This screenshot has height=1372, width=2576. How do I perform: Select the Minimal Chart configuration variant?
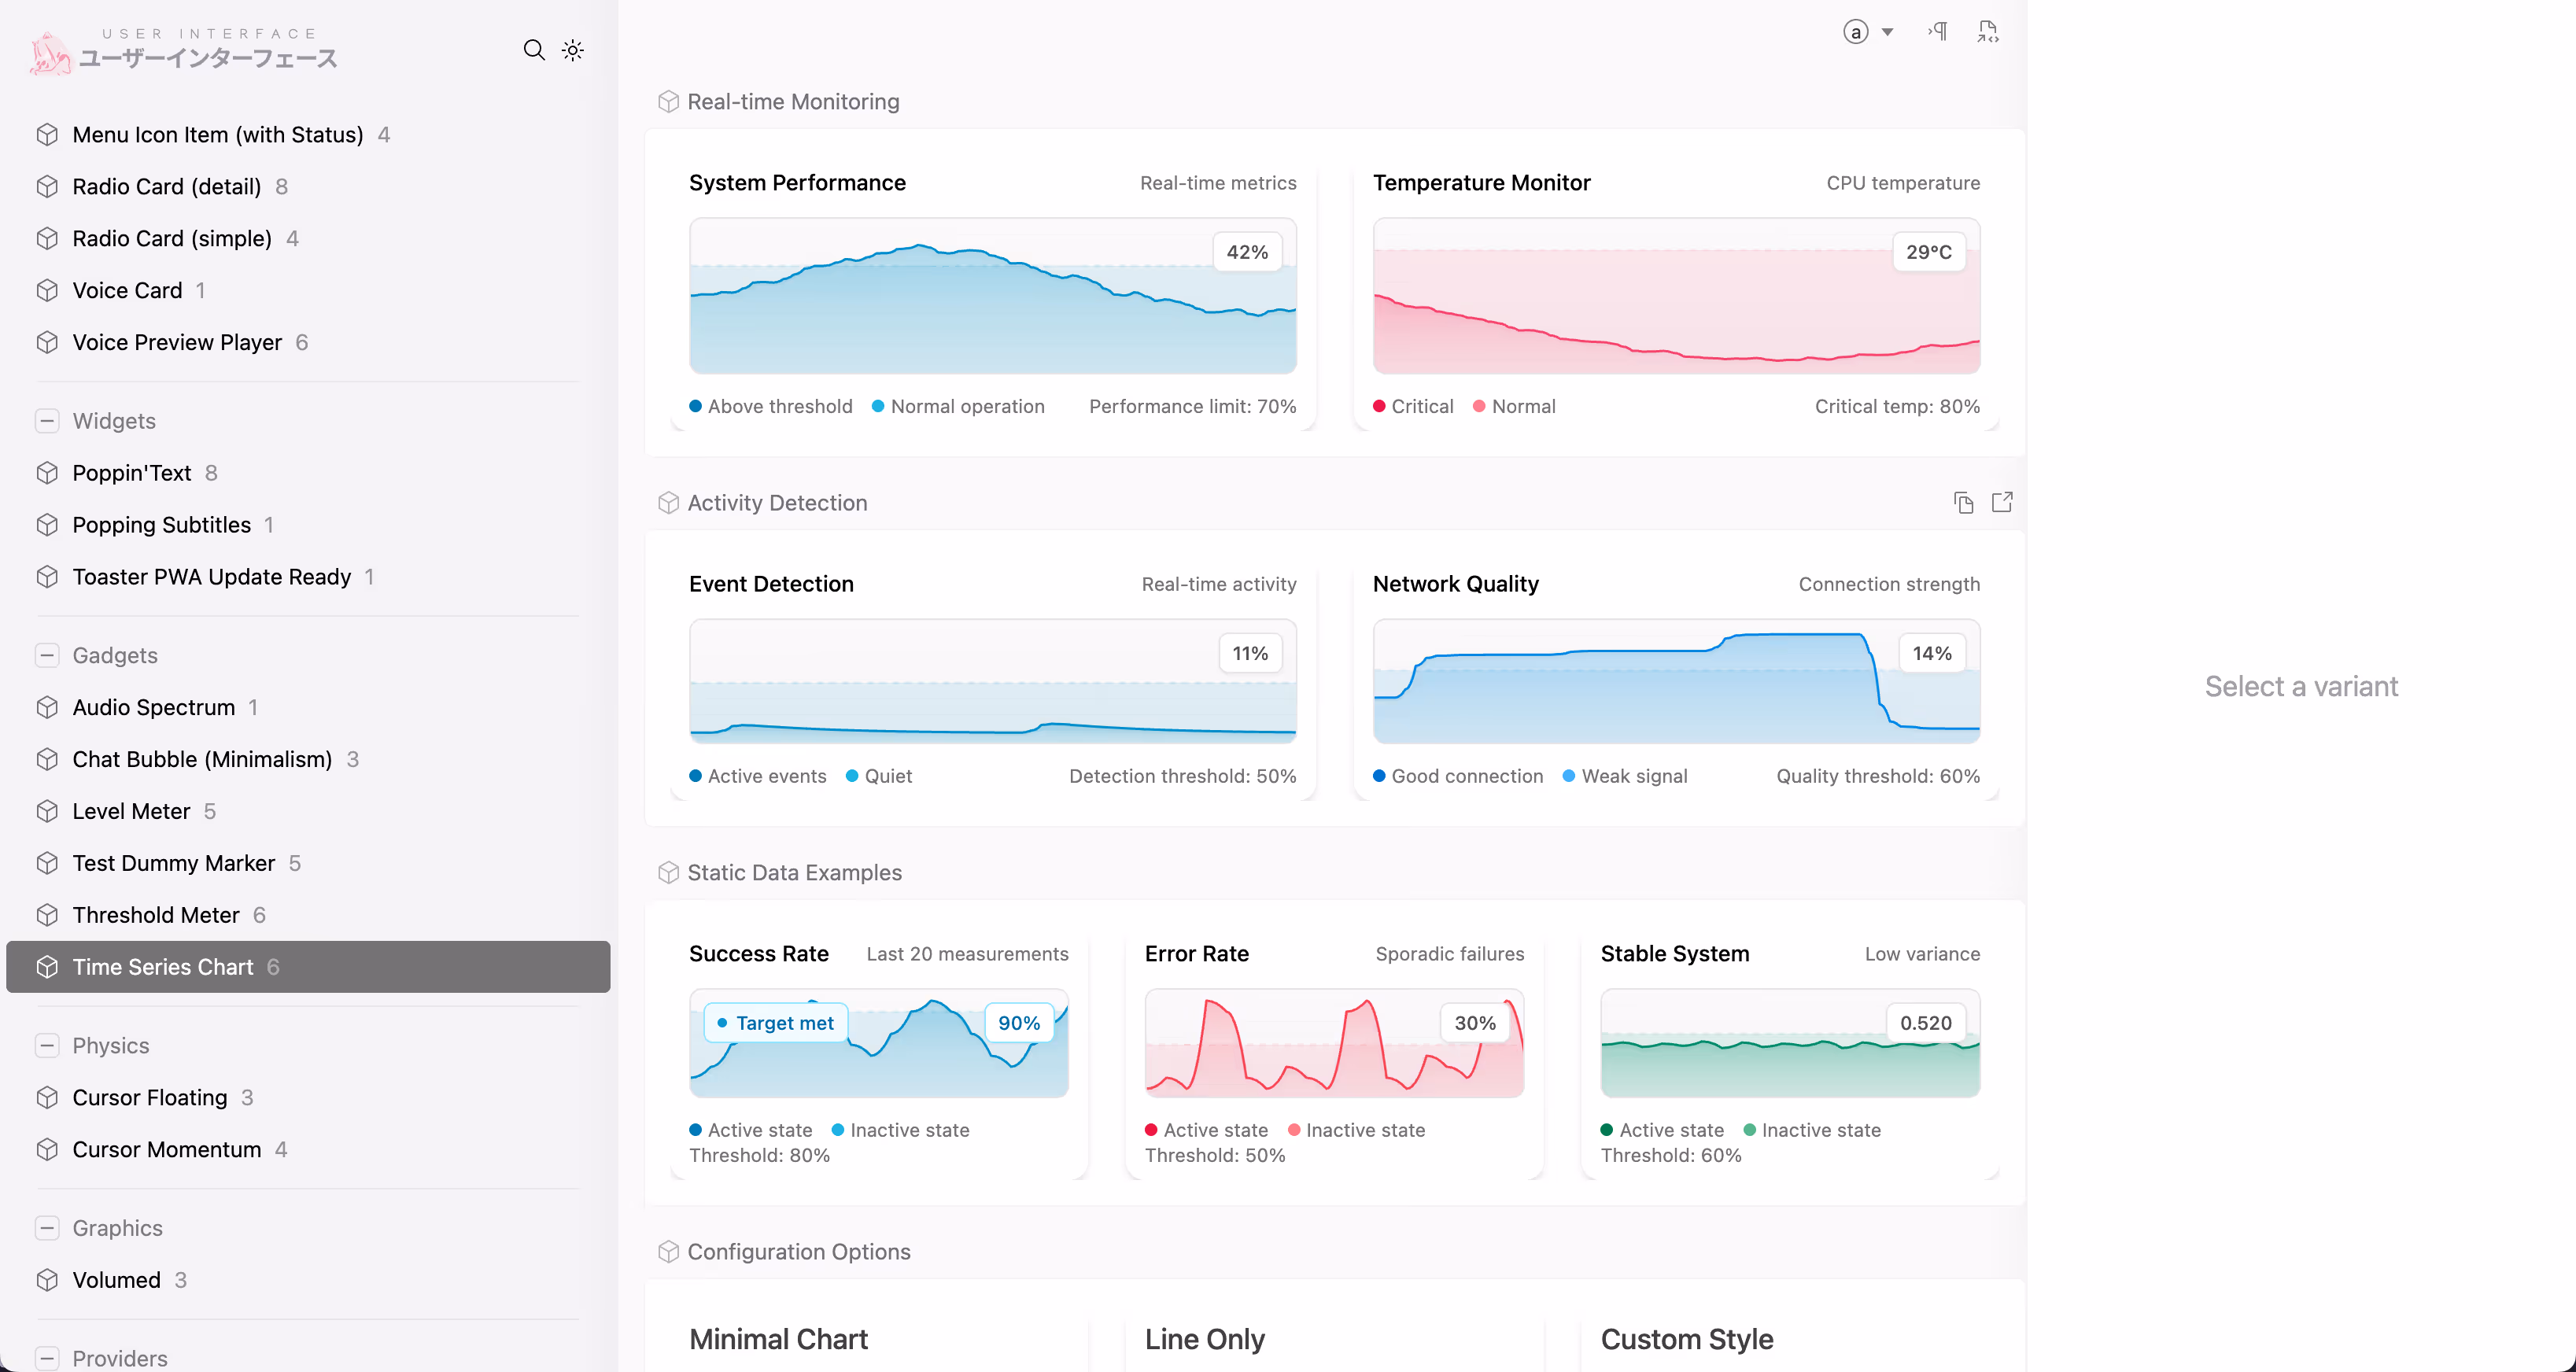tap(778, 1339)
